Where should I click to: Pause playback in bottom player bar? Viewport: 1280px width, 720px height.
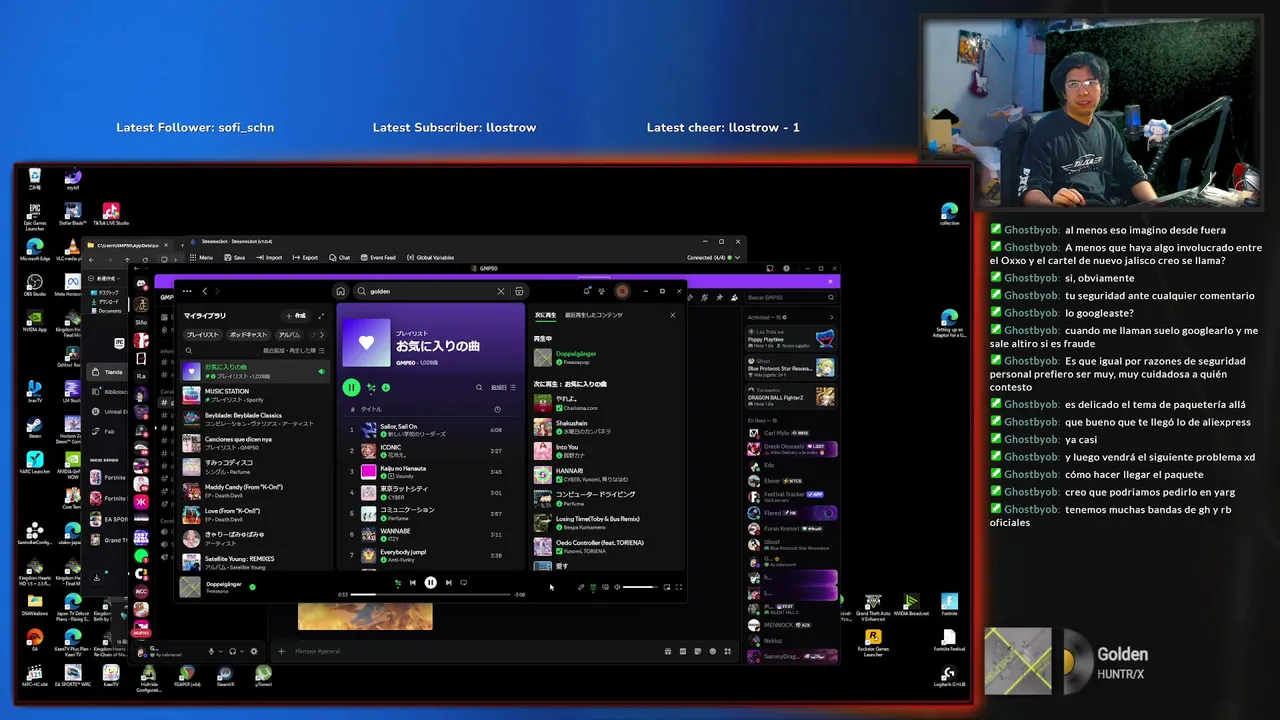pos(430,583)
